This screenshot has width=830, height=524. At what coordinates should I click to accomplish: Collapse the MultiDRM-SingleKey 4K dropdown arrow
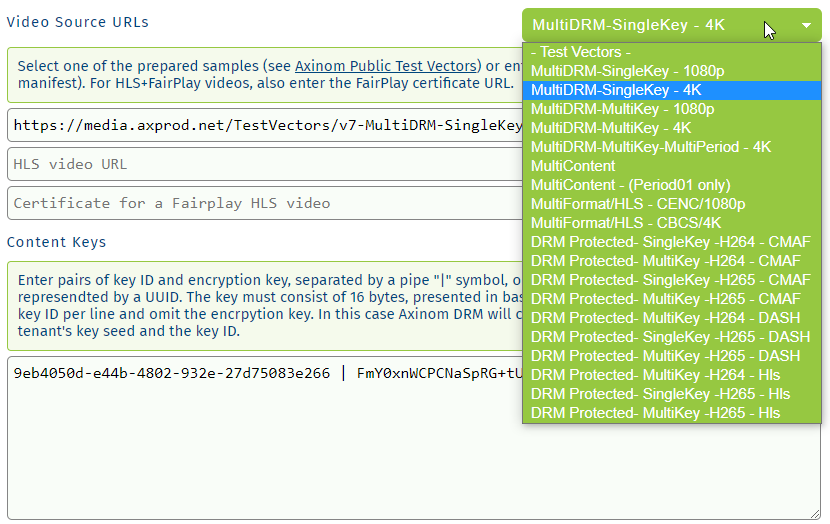(x=806, y=26)
